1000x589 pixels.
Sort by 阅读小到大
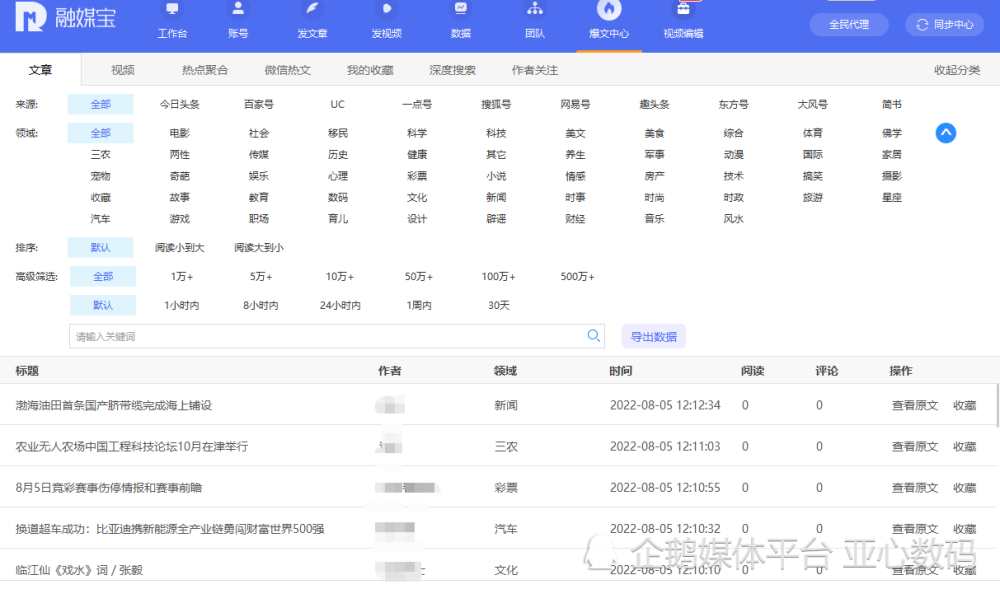(180, 247)
